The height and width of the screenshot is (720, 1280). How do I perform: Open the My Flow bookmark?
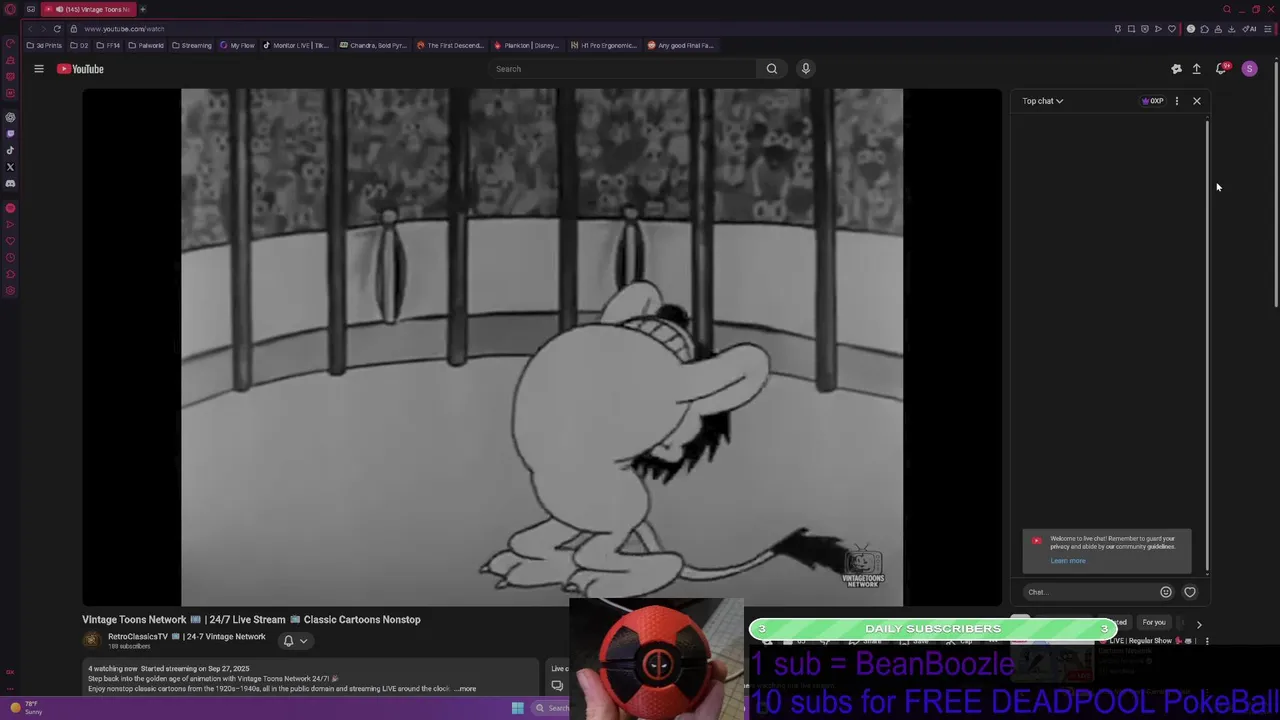[x=237, y=45]
